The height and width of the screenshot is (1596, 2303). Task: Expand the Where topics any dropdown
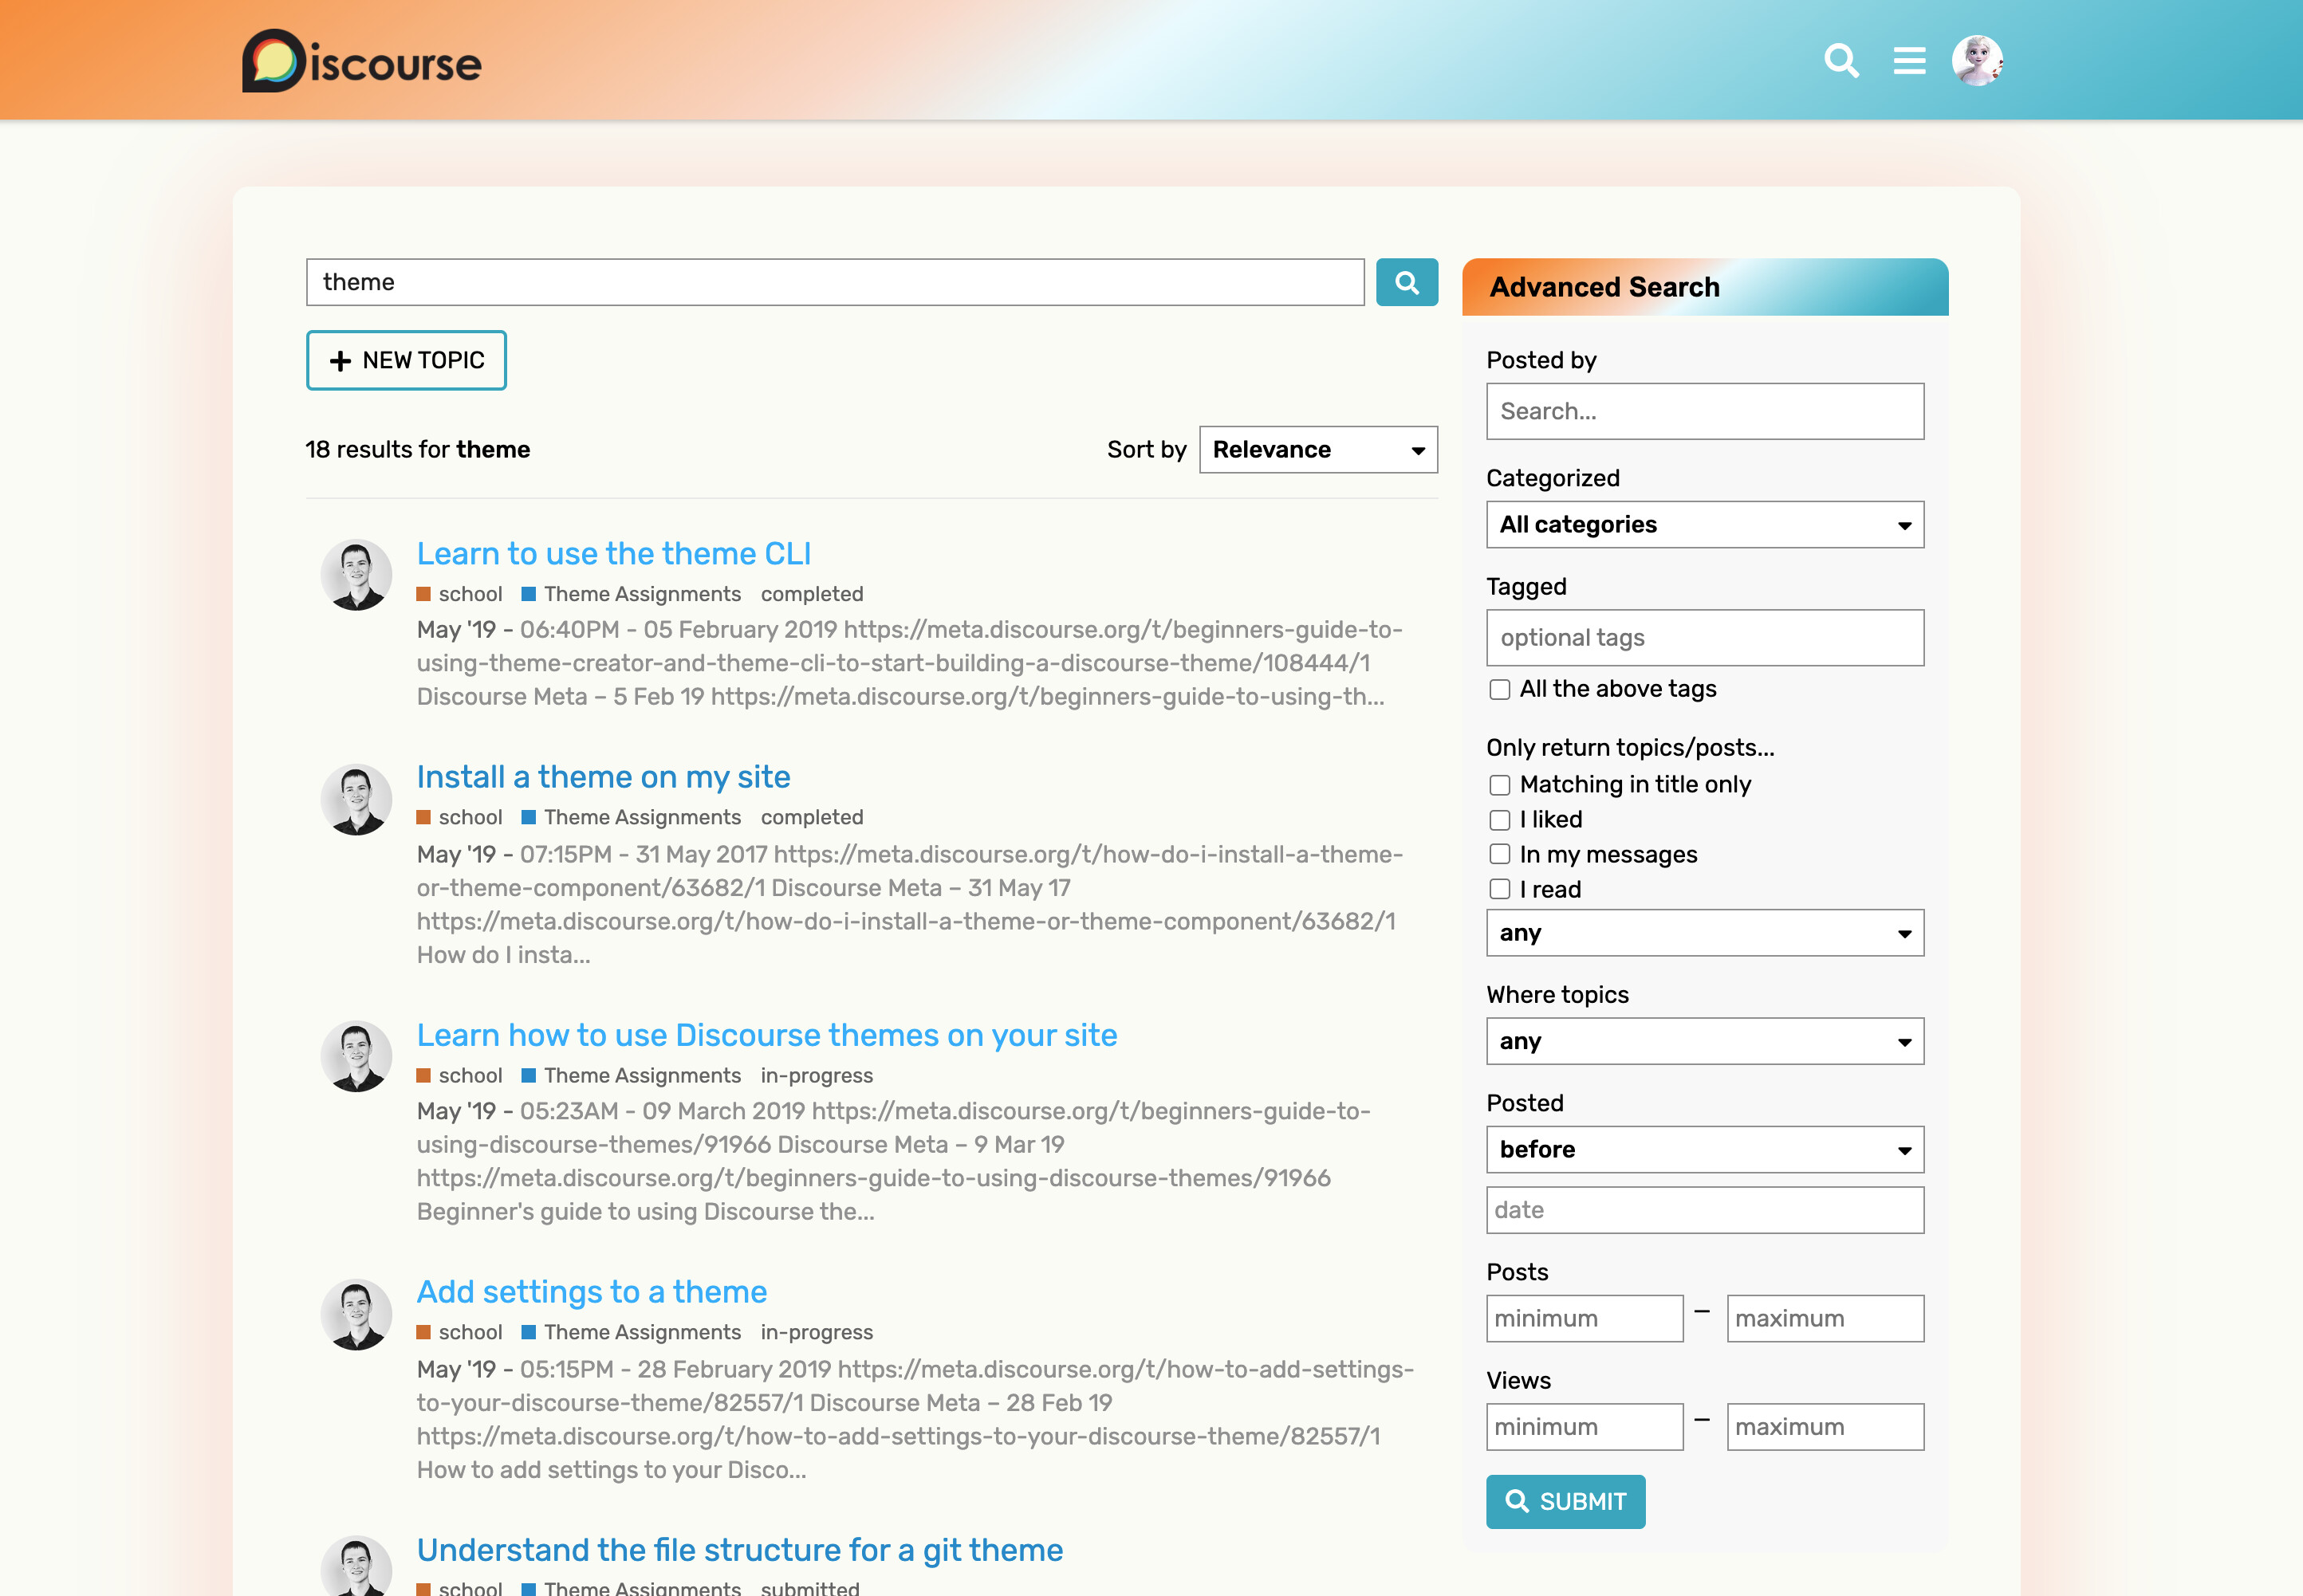[1704, 1042]
